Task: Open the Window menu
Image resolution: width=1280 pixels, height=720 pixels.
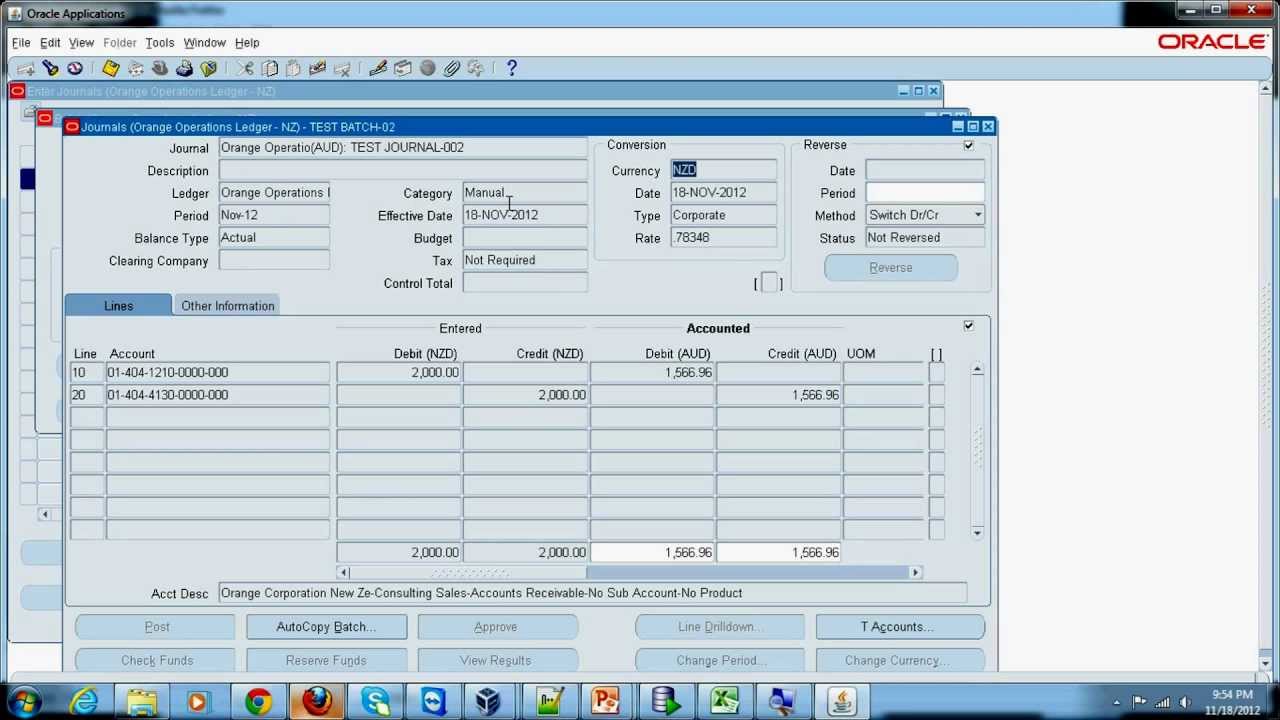Action: point(204,43)
